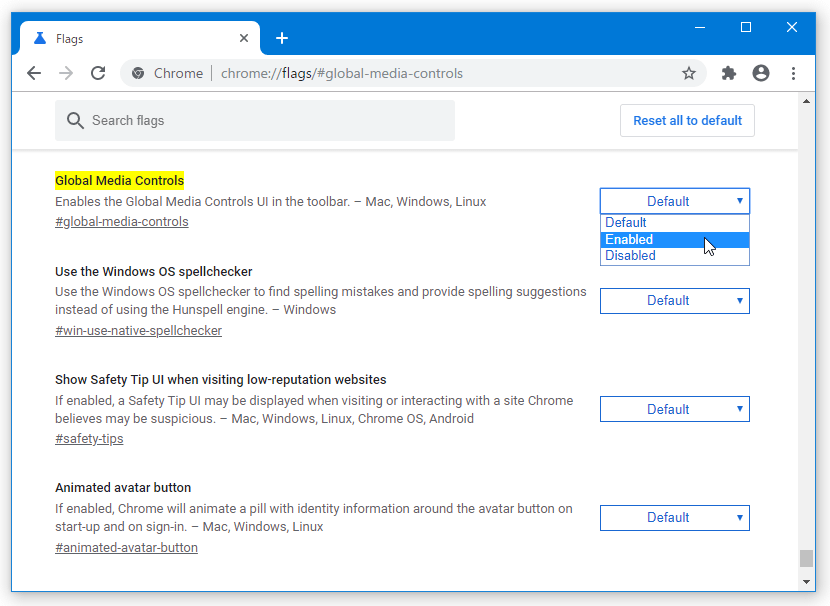This screenshot has width=830, height=606.
Task: Click the search magnifier icon
Action: coord(75,121)
